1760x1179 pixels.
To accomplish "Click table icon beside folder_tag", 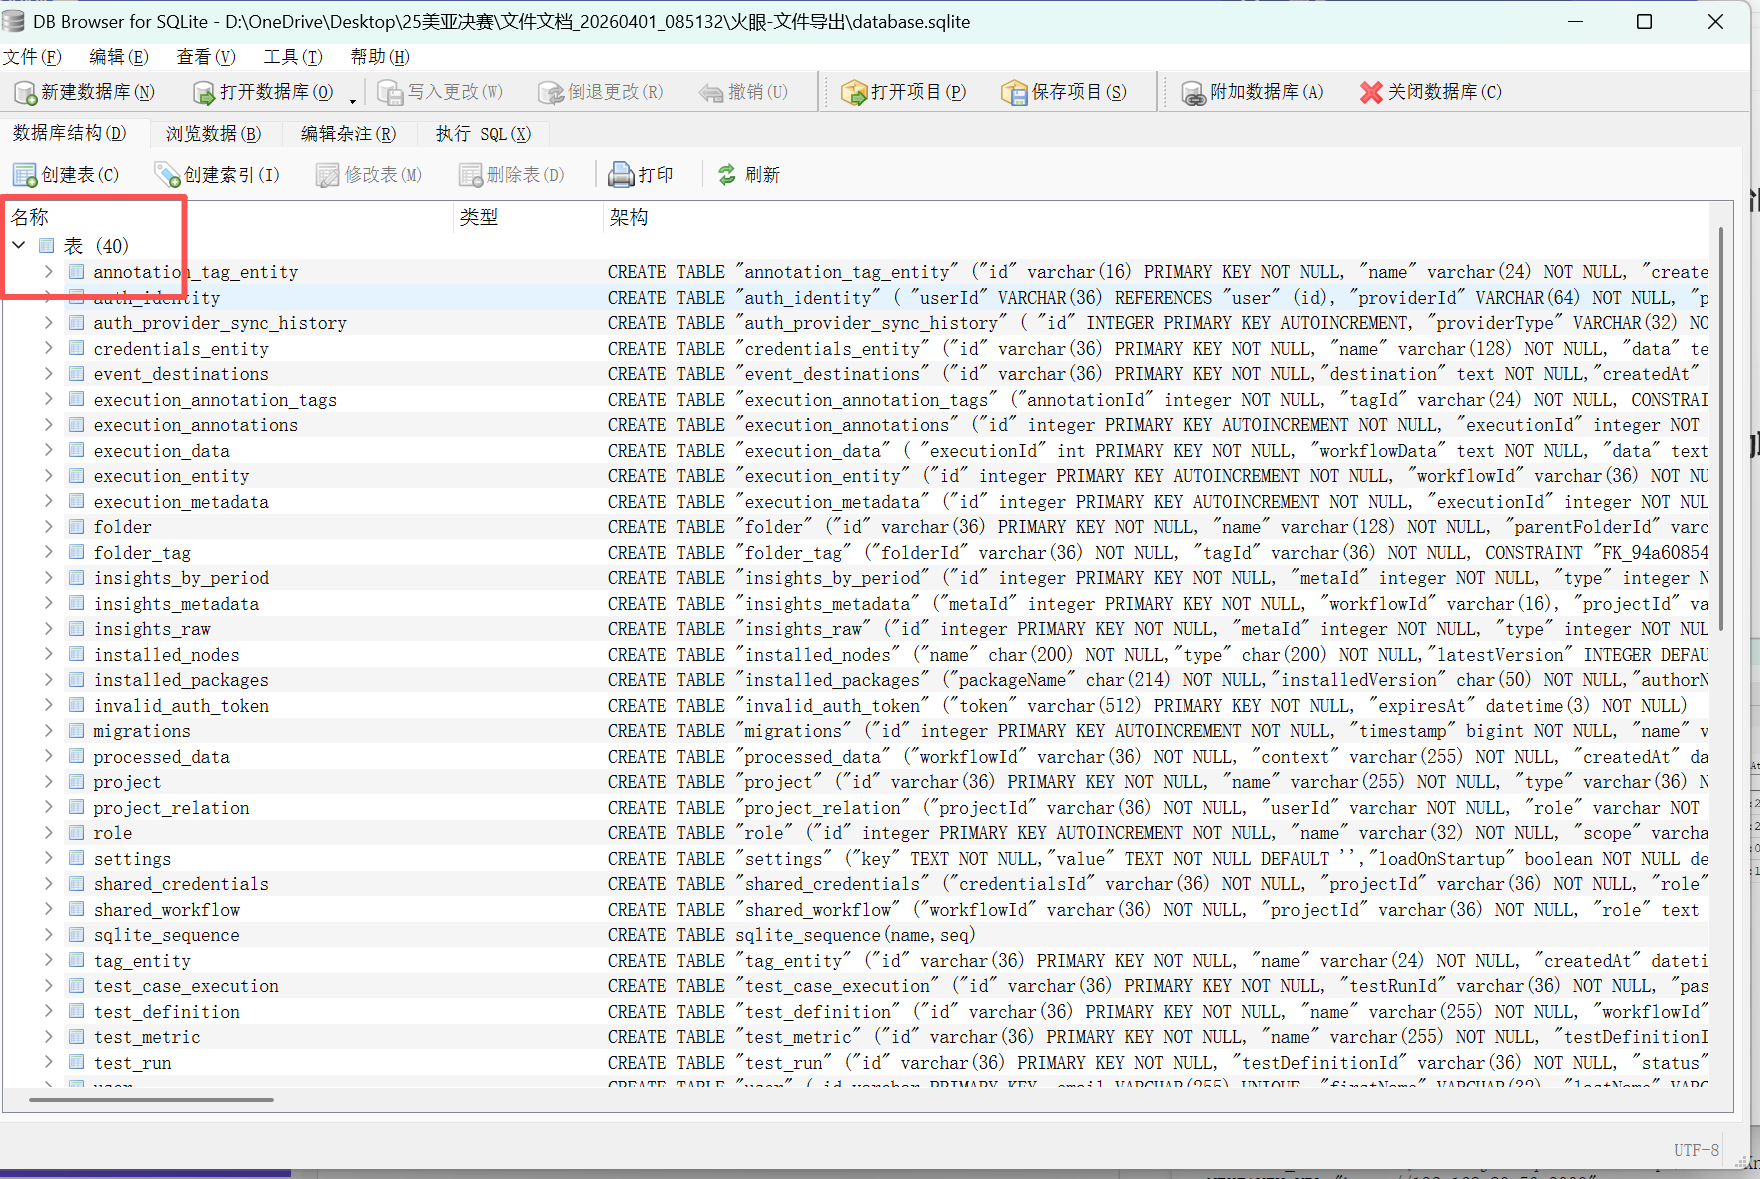I will coord(76,553).
